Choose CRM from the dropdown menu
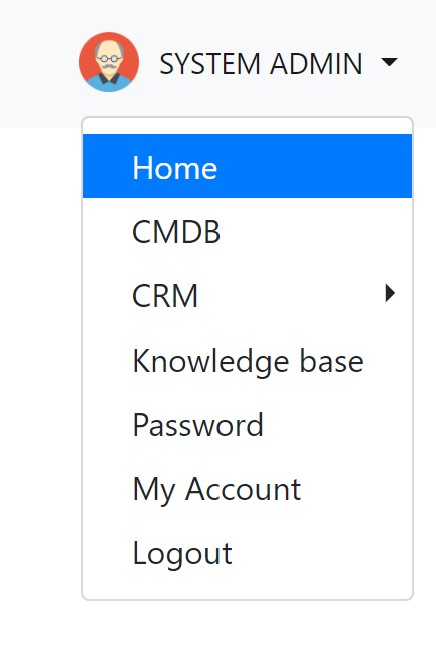Screen dimensions: 436x658 click(x=248, y=295)
